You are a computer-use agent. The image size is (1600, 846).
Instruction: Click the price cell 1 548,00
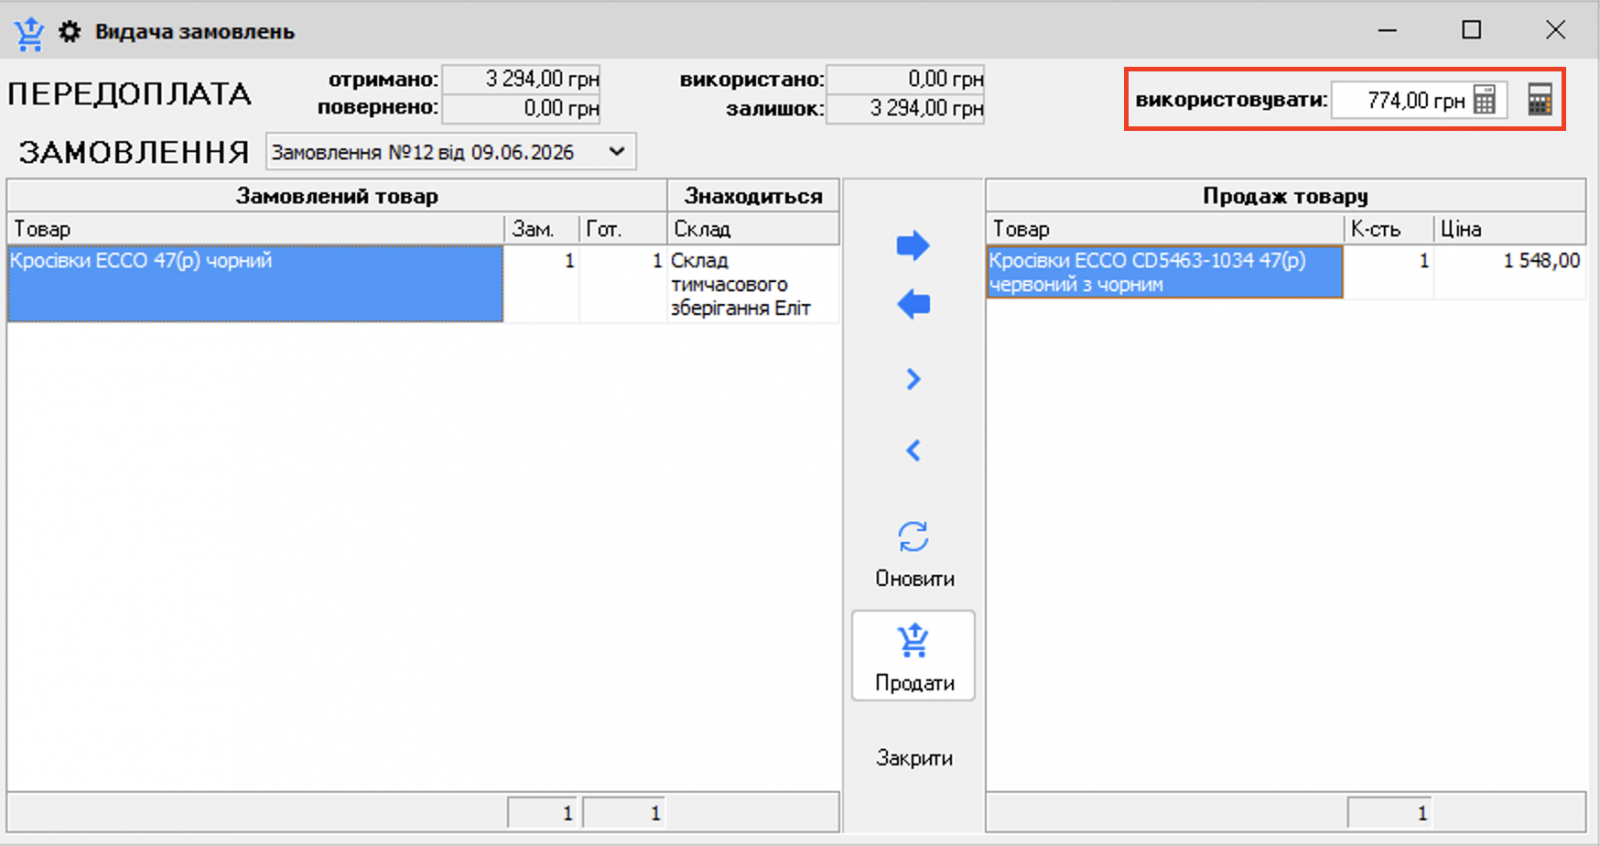(1510, 272)
